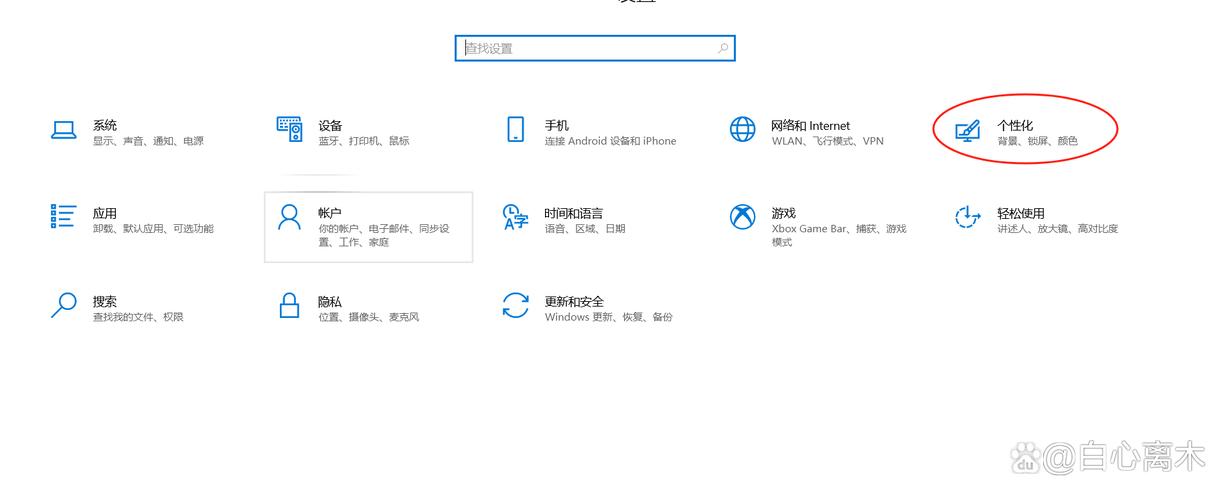Open the 搜索 magnifier icon

[x=64, y=305]
